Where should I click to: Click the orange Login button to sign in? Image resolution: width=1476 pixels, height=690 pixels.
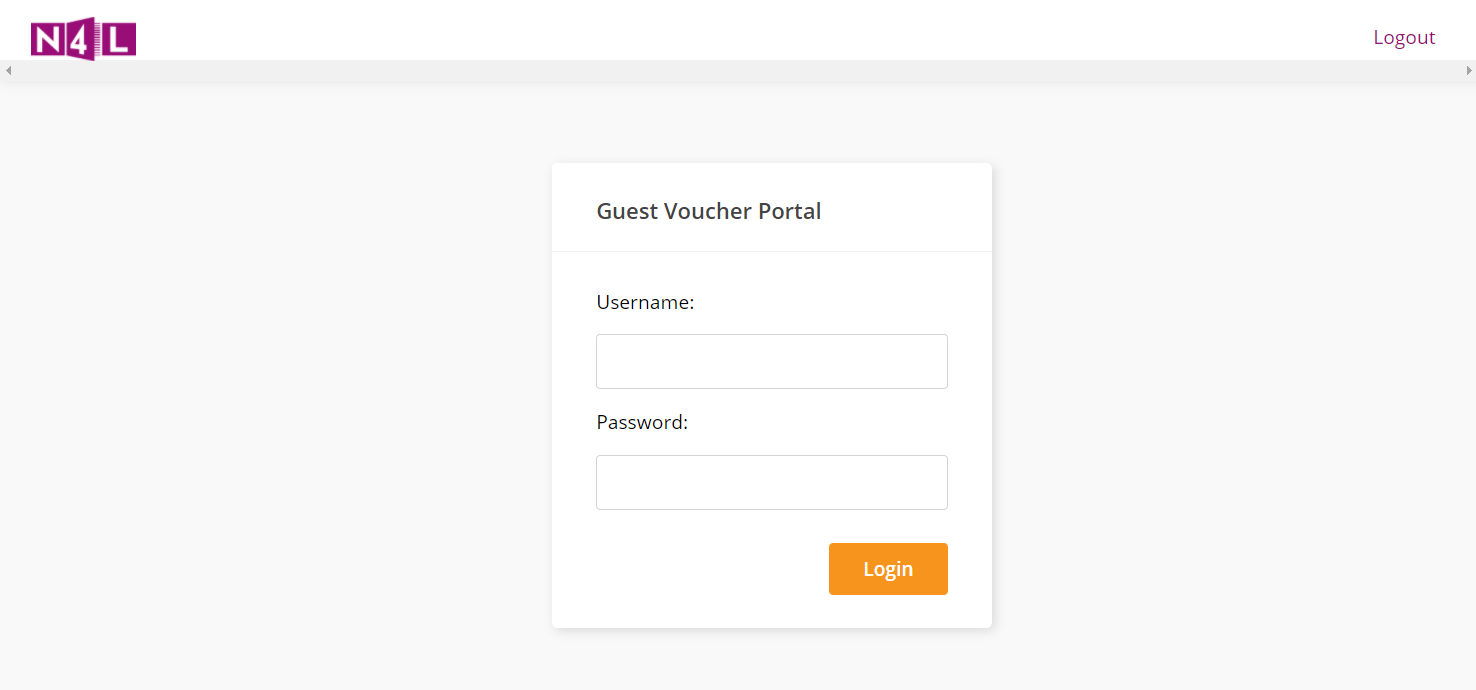(x=887, y=568)
